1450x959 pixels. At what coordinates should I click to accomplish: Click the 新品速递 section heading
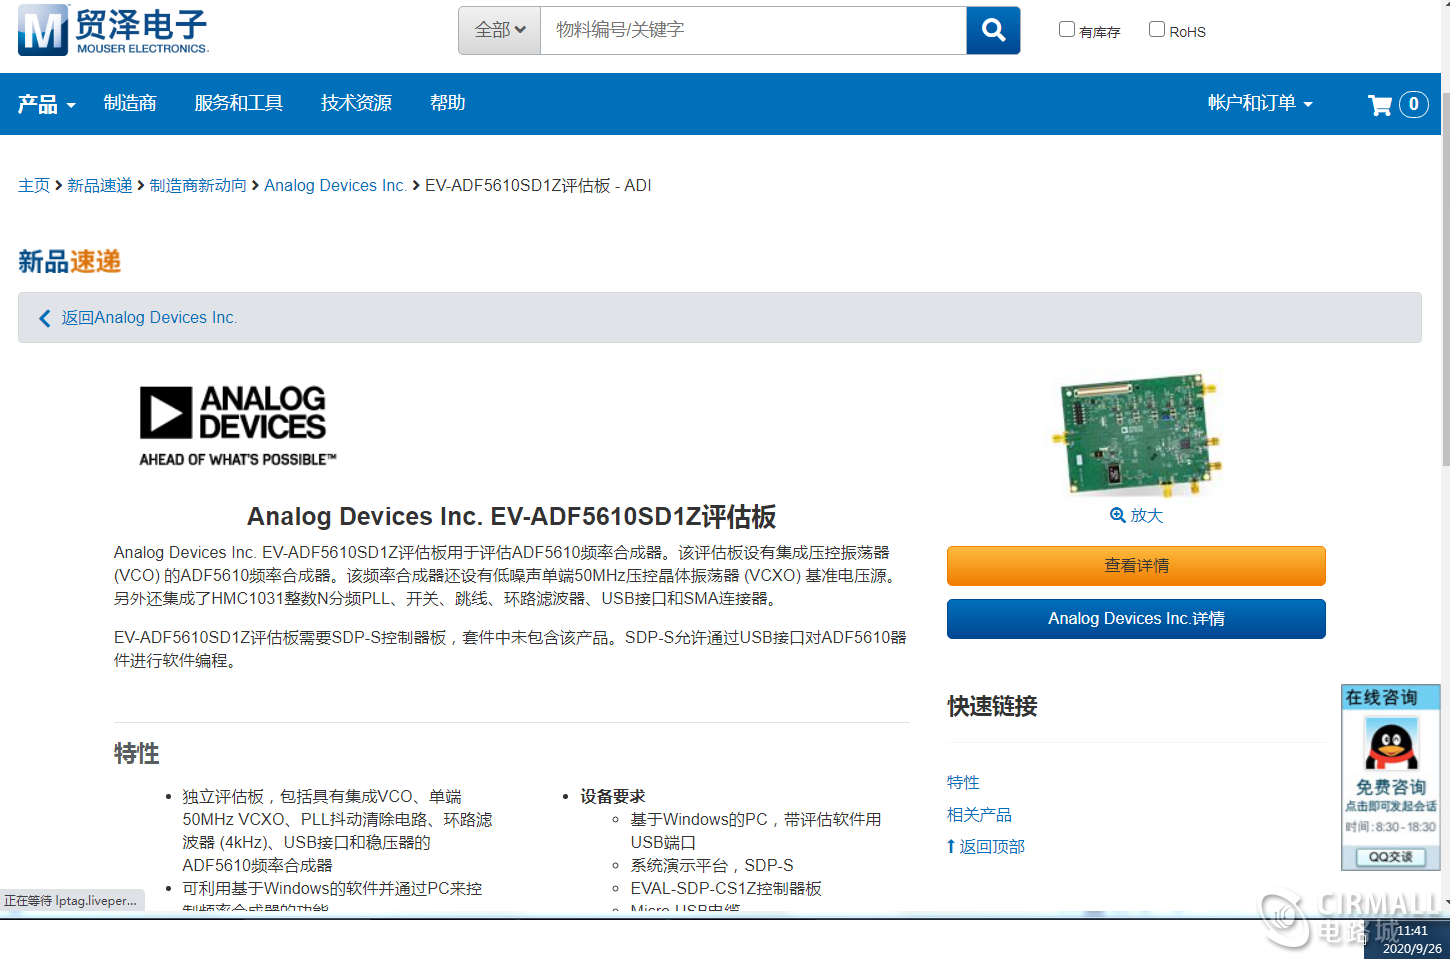69,262
